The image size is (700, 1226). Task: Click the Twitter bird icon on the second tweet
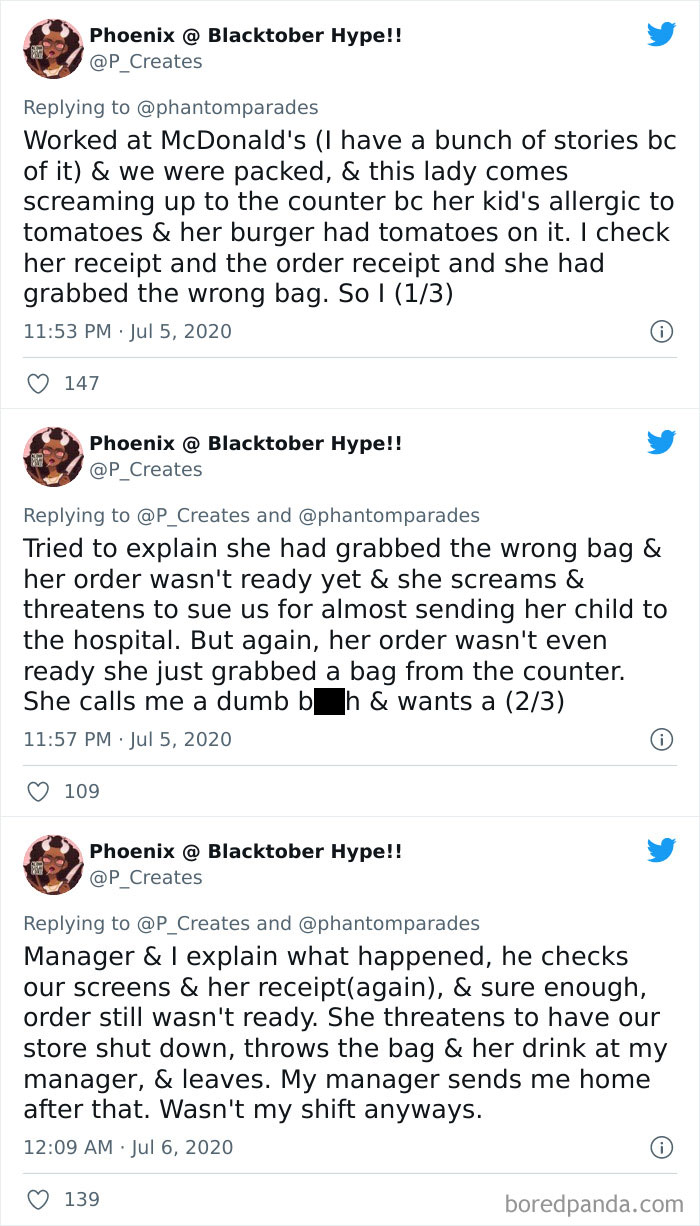point(661,442)
